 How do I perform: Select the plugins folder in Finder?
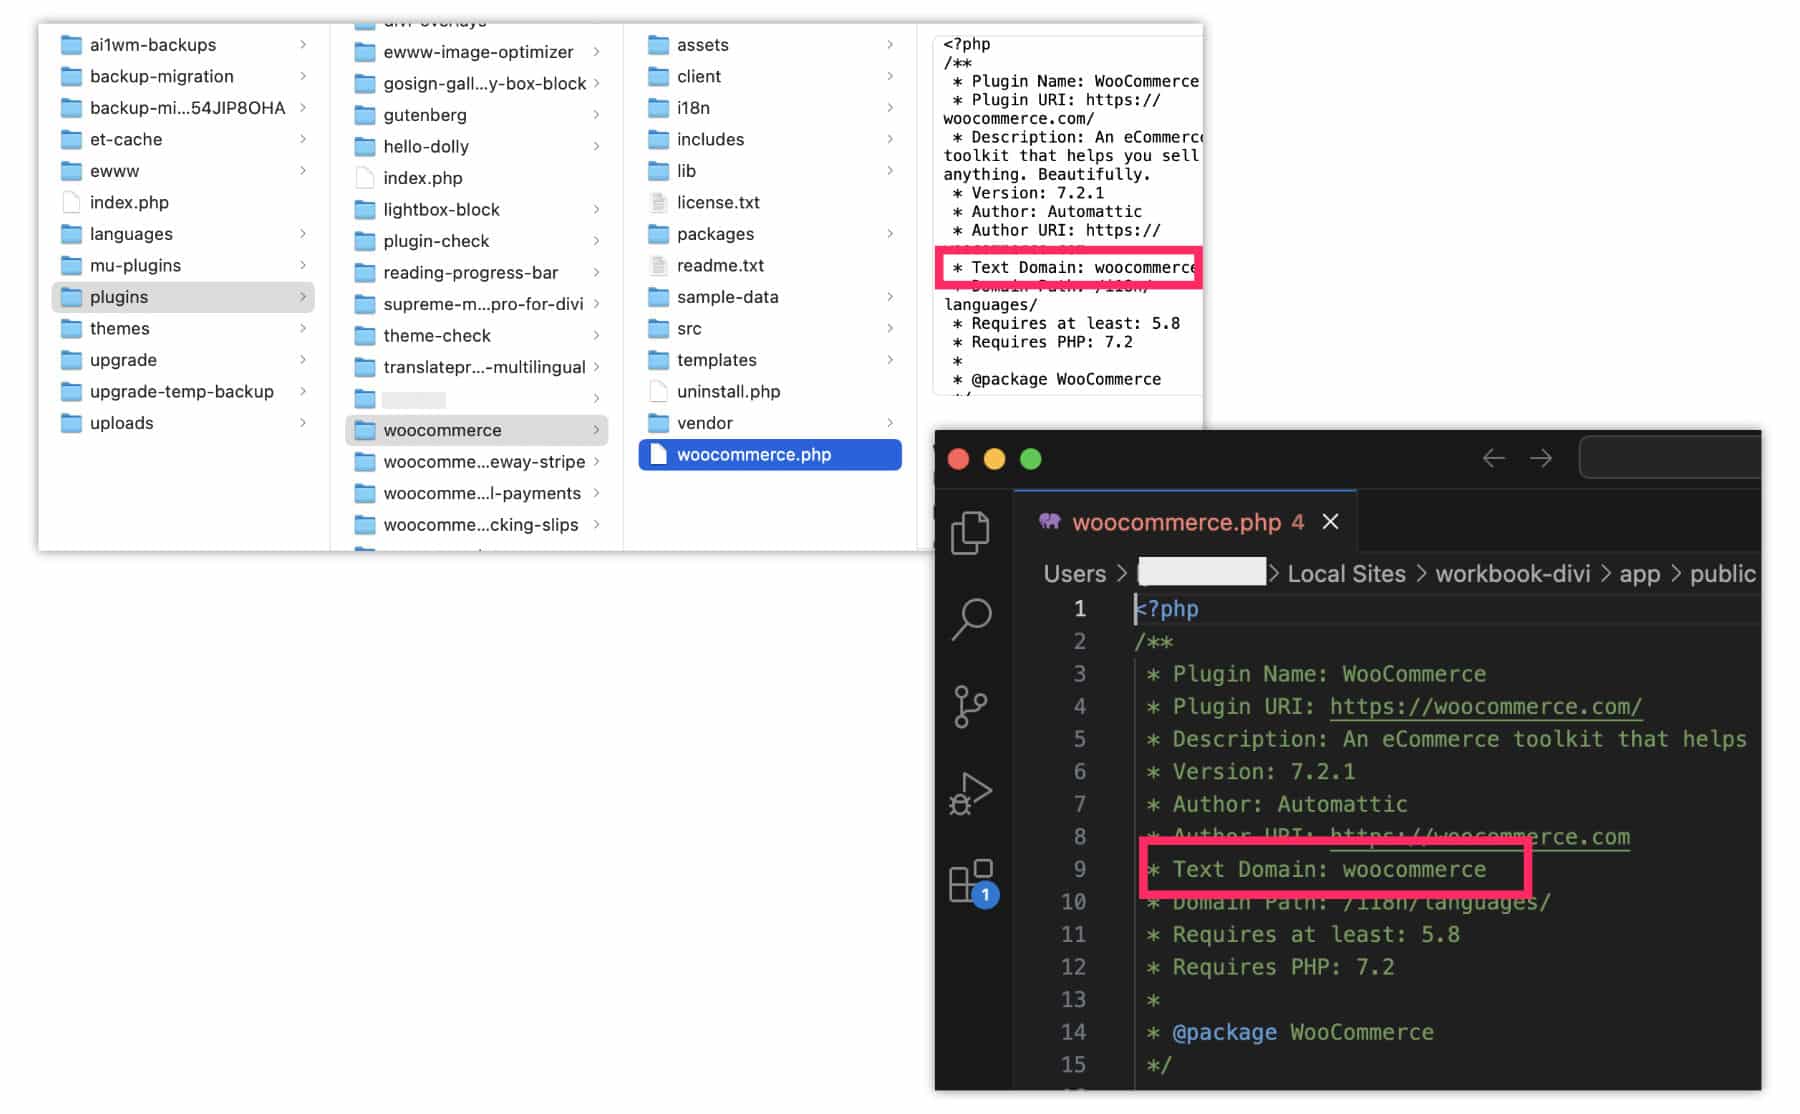[x=183, y=297]
